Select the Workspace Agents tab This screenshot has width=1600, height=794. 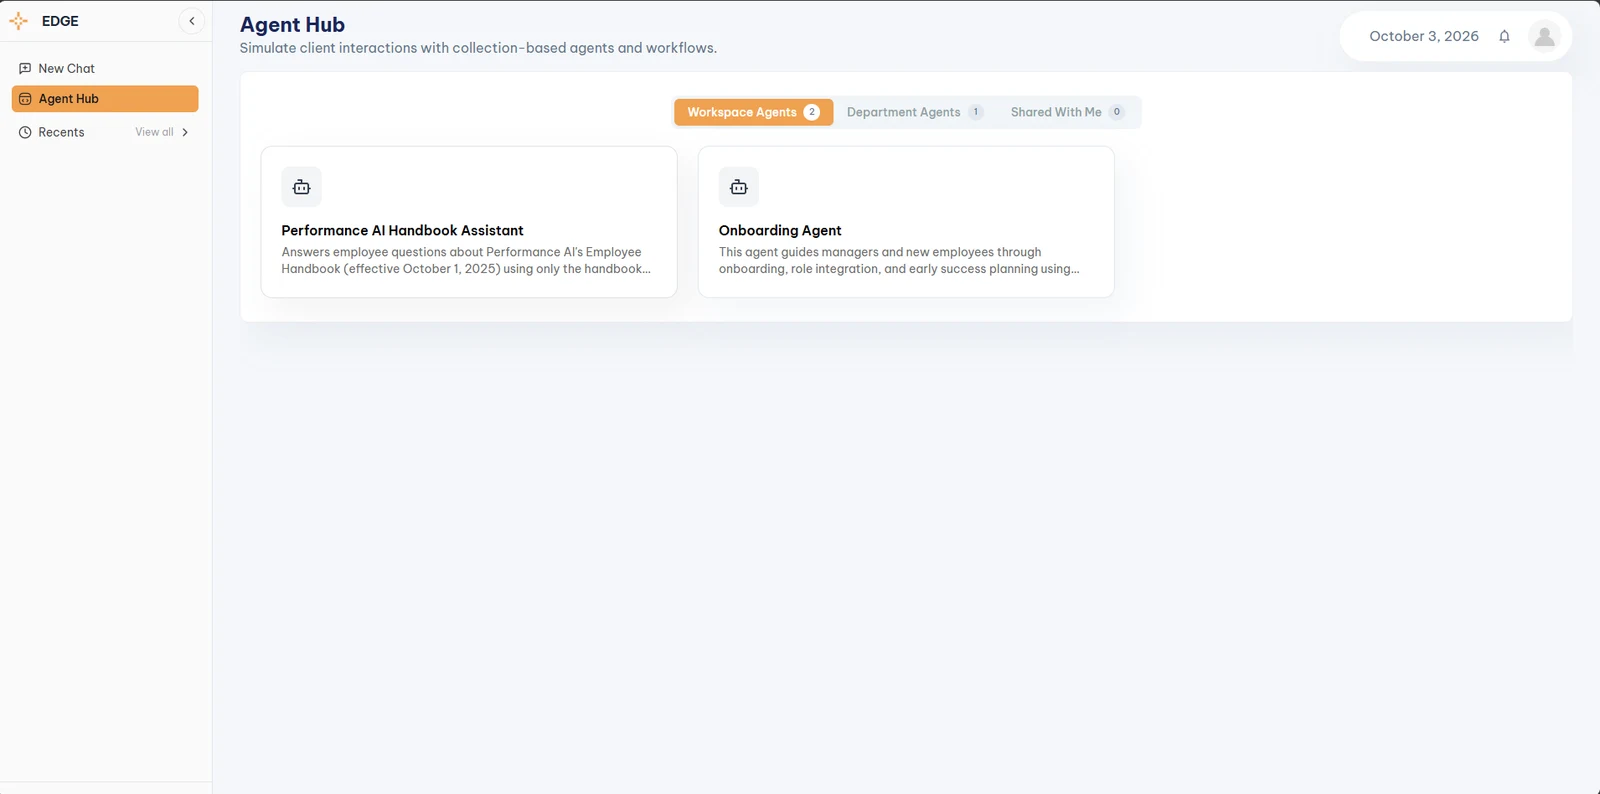[x=753, y=112]
